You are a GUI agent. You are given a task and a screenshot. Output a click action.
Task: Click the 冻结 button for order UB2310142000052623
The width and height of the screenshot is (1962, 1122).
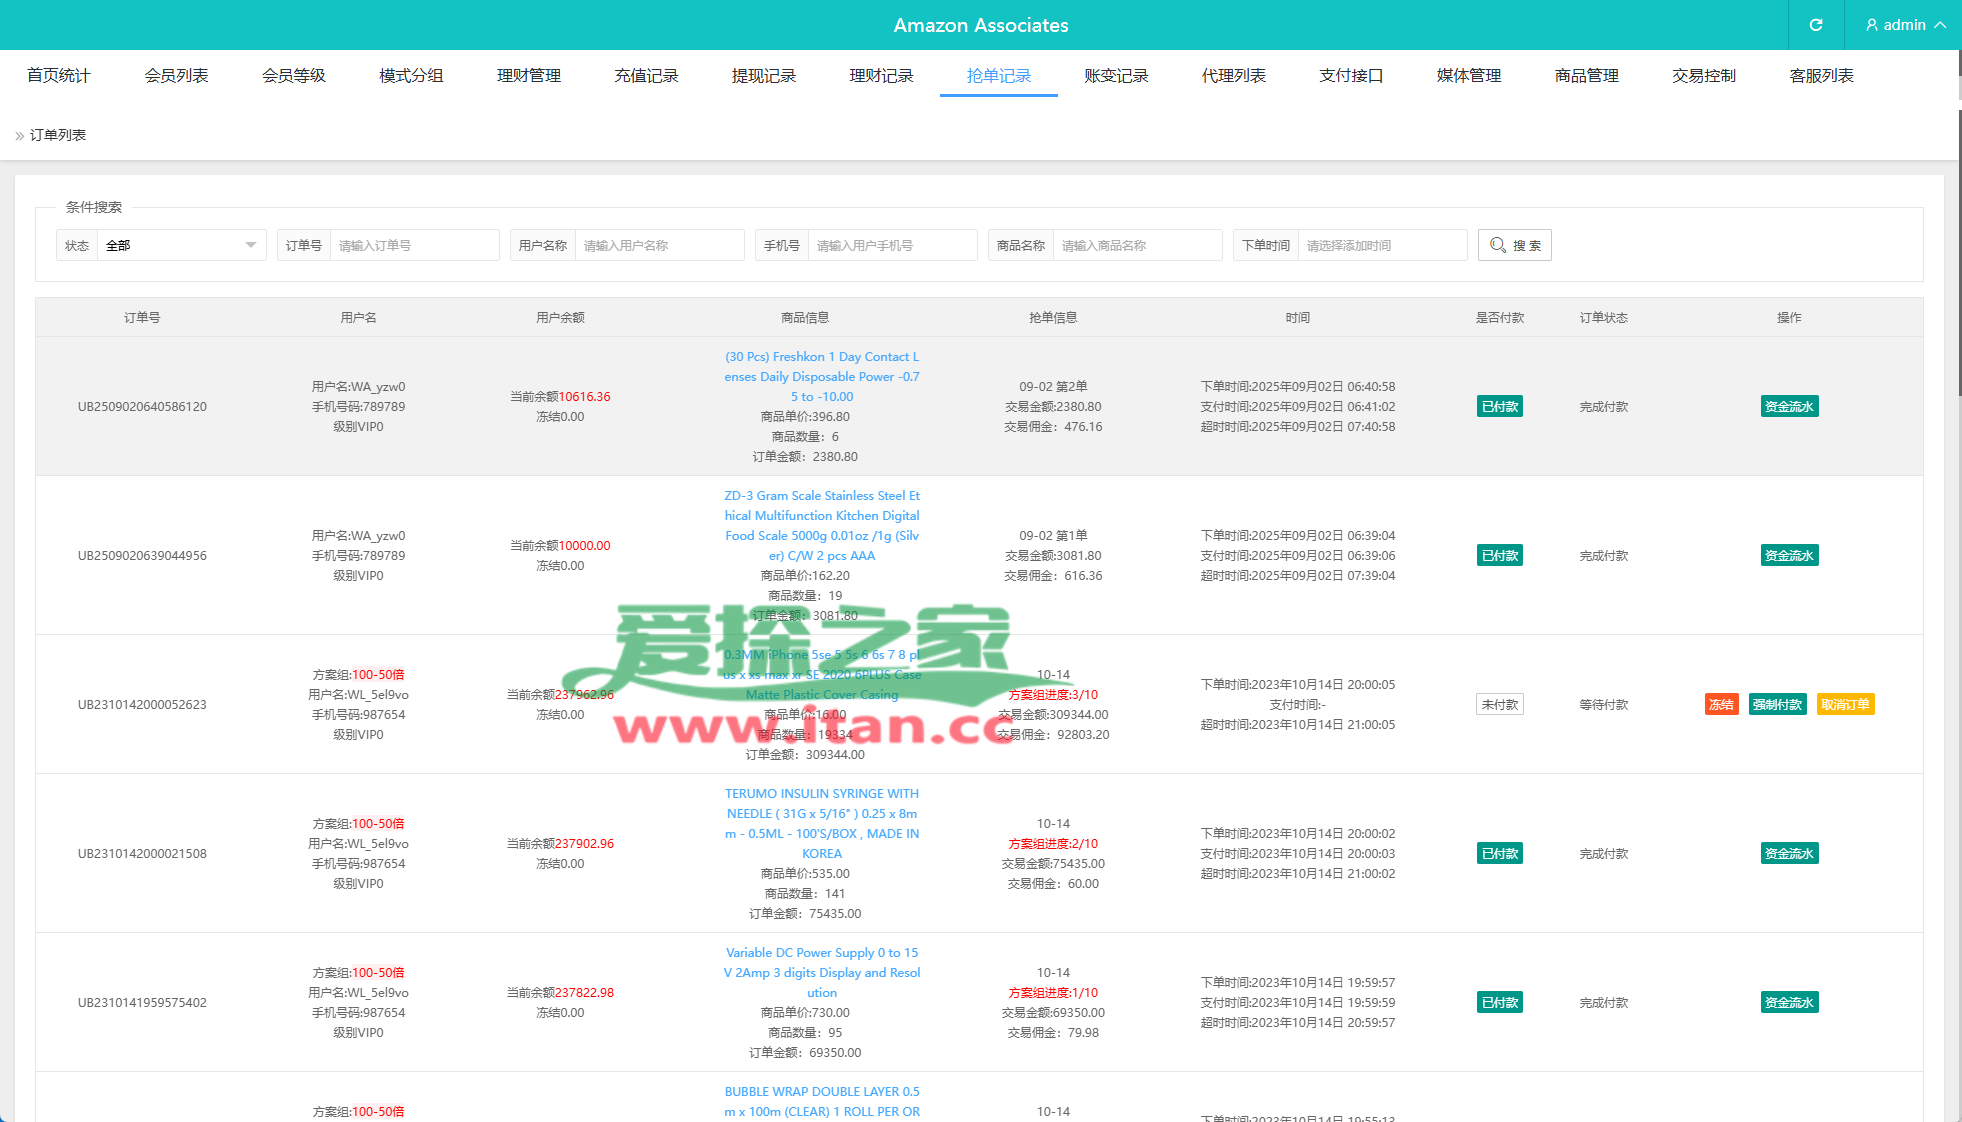(1721, 704)
